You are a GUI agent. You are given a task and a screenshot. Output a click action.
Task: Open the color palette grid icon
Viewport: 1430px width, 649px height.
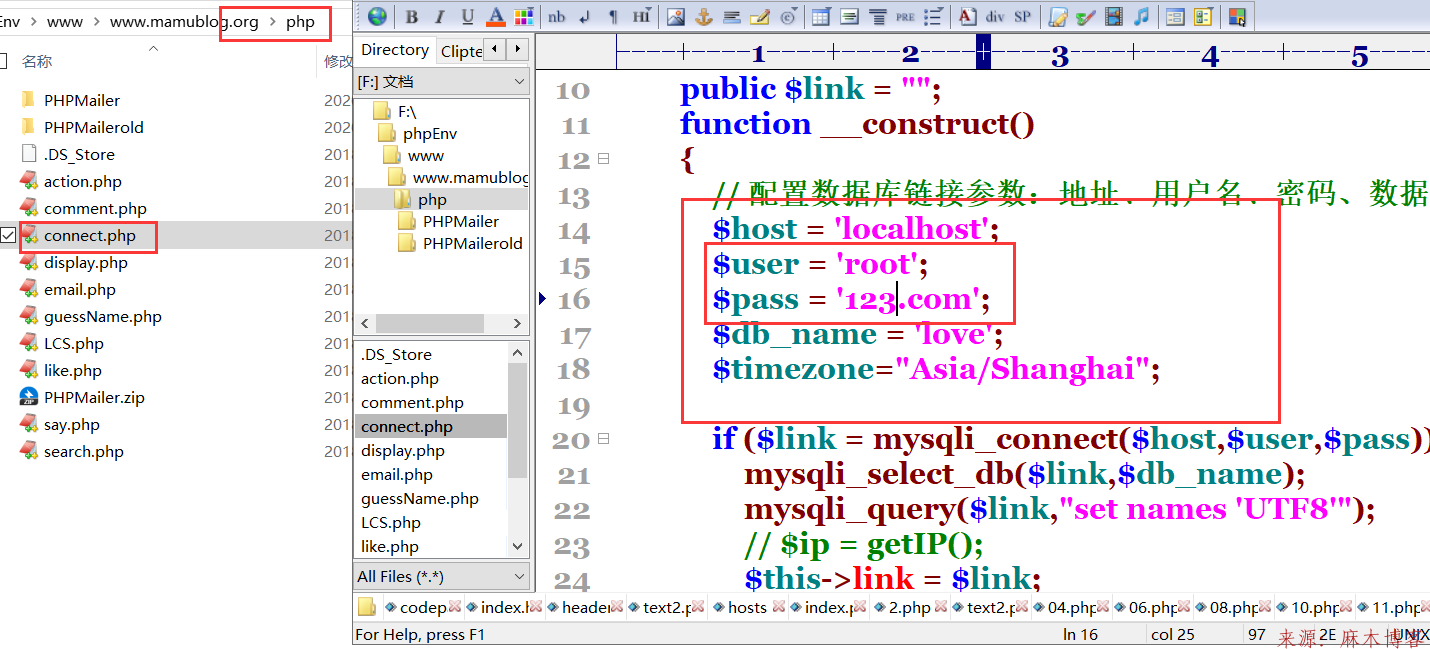pos(523,16)
